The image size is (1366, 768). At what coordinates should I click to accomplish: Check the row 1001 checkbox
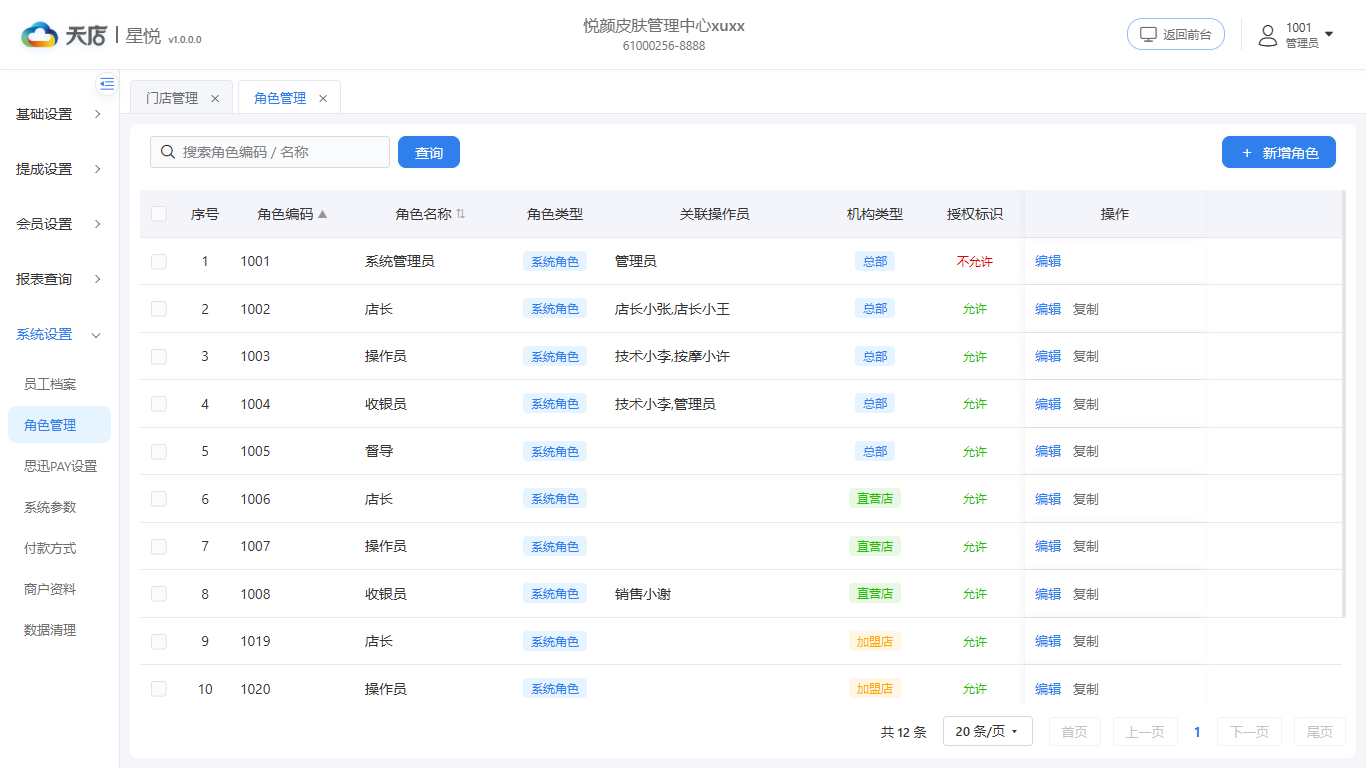click(x=159, y=261)
